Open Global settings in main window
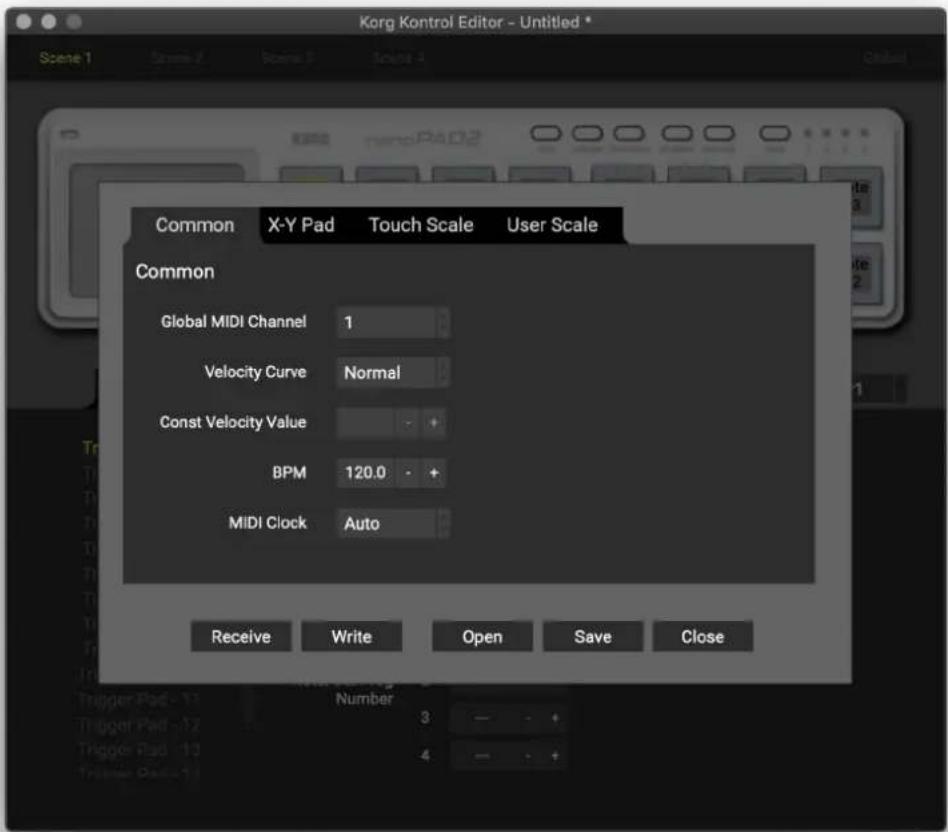 tap(885, 57)
